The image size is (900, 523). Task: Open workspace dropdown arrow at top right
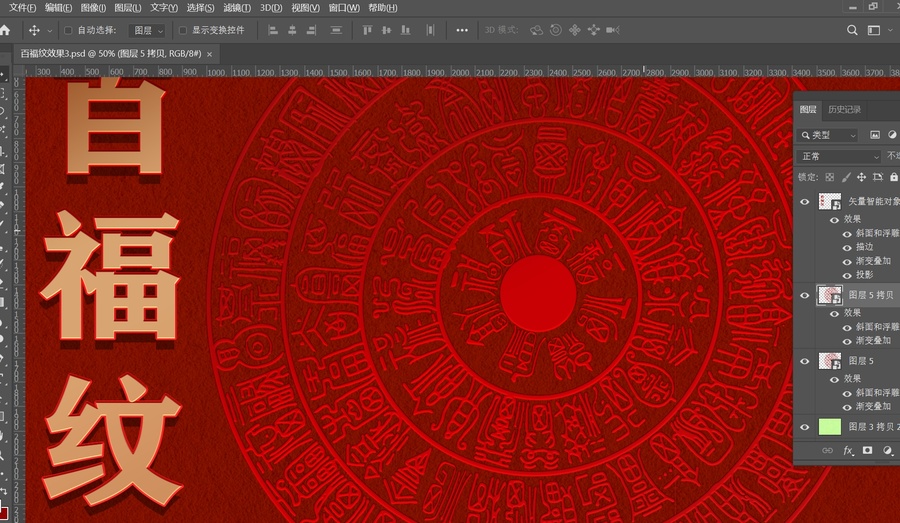click(890, 30)
